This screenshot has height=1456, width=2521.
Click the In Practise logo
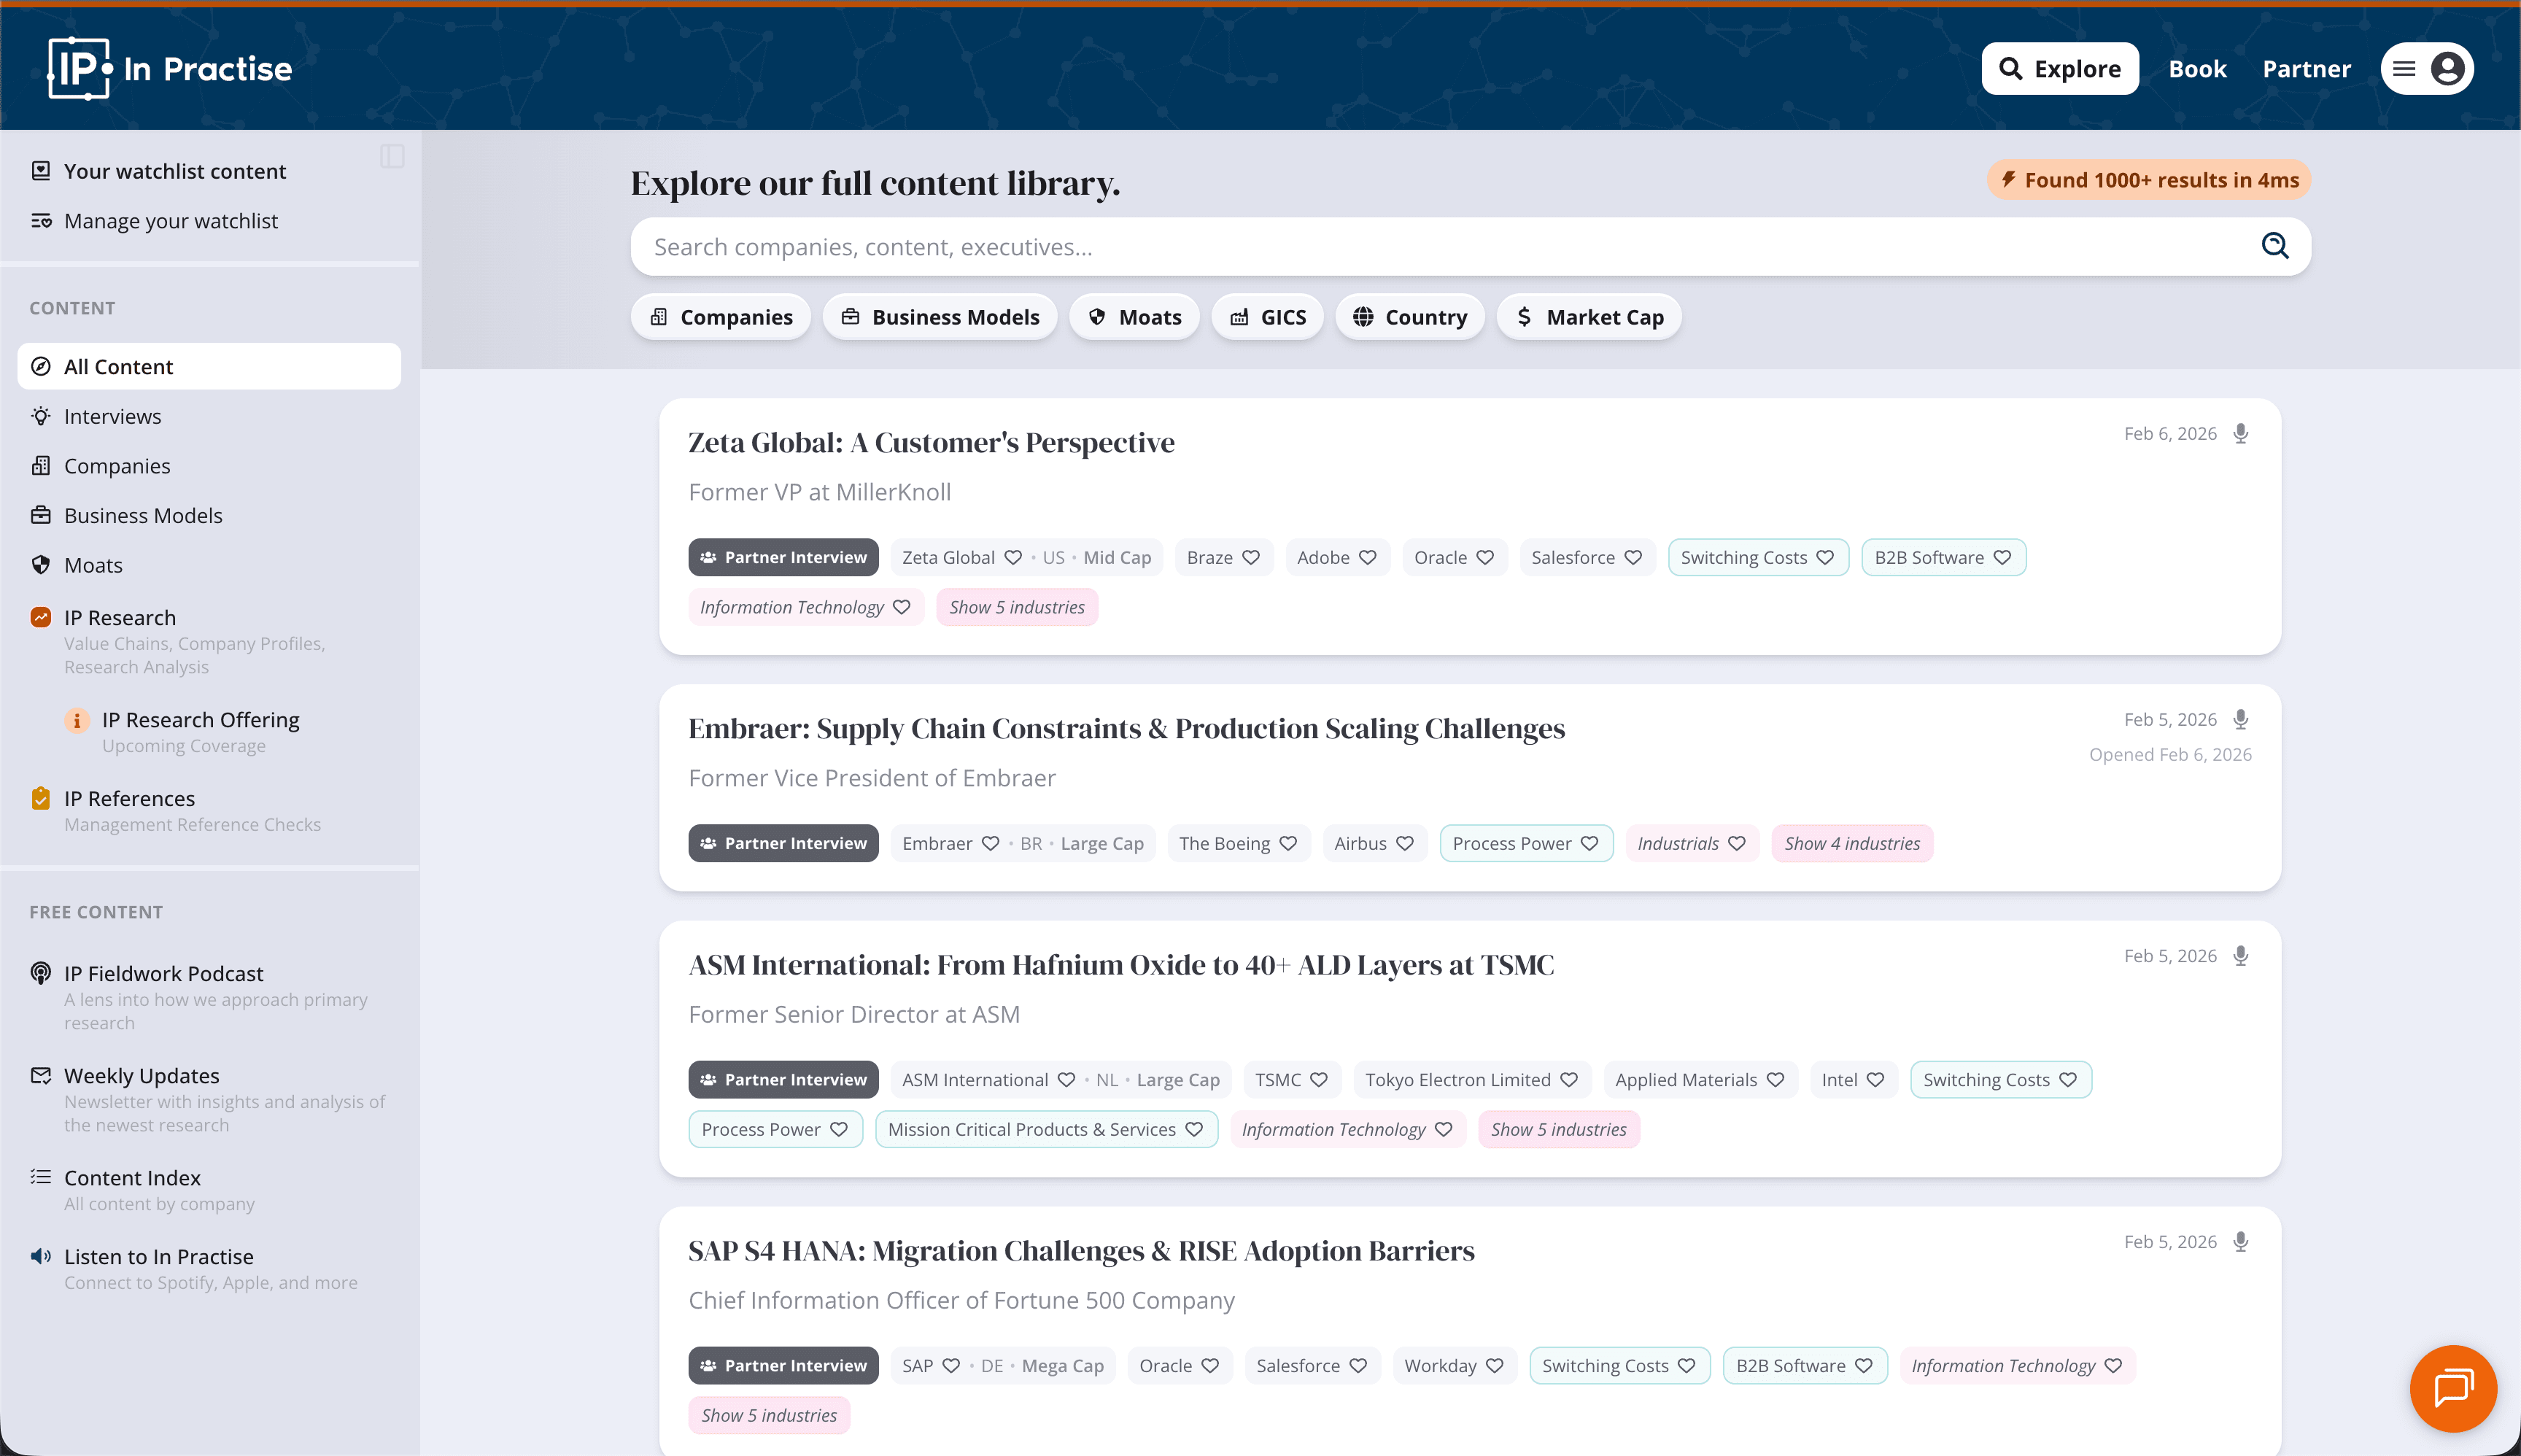[x=170, y=68]
